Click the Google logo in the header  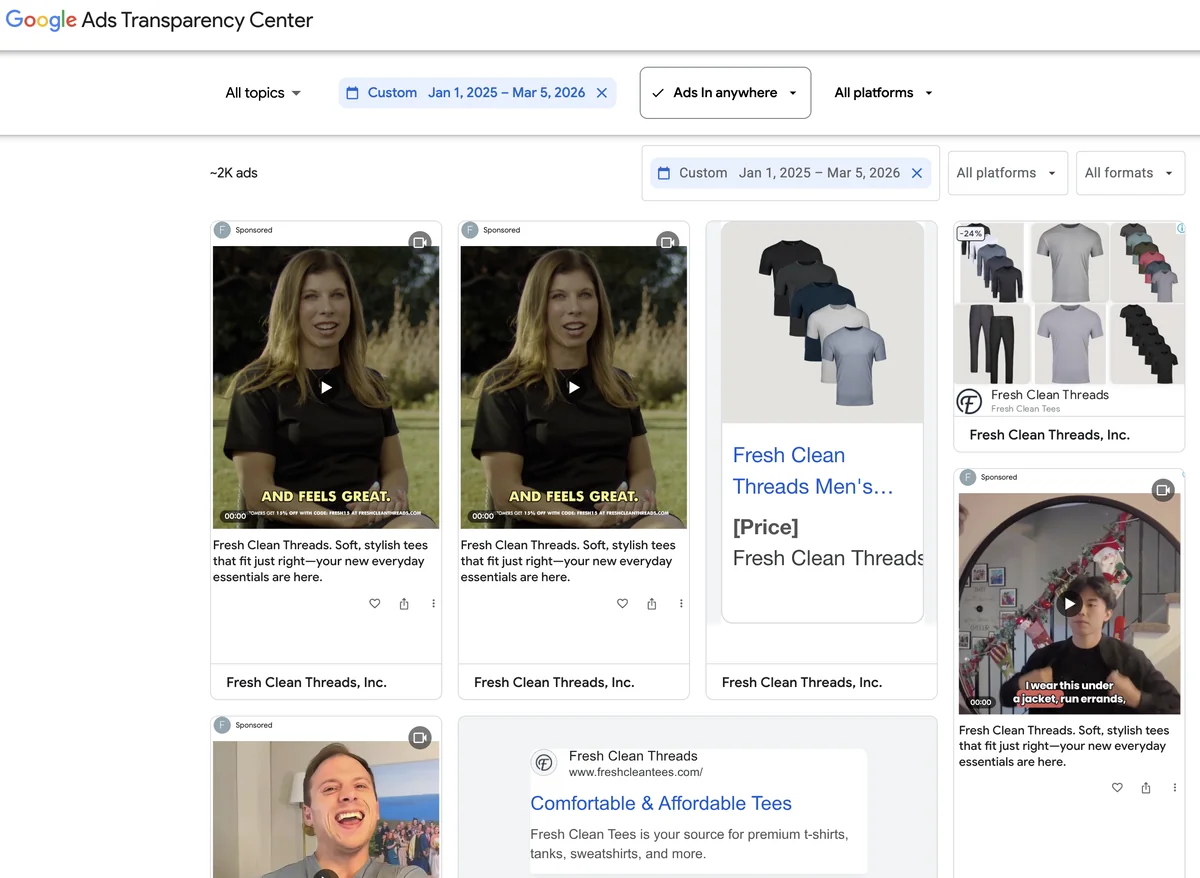click(39, 20)
